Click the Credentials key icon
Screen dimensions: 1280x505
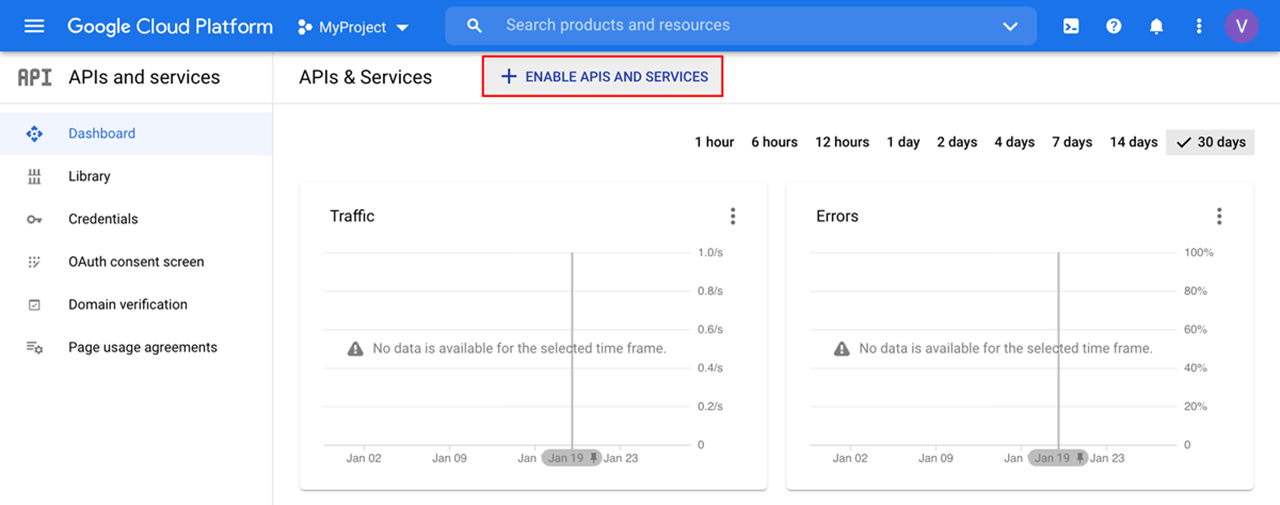tap(34, 219)
